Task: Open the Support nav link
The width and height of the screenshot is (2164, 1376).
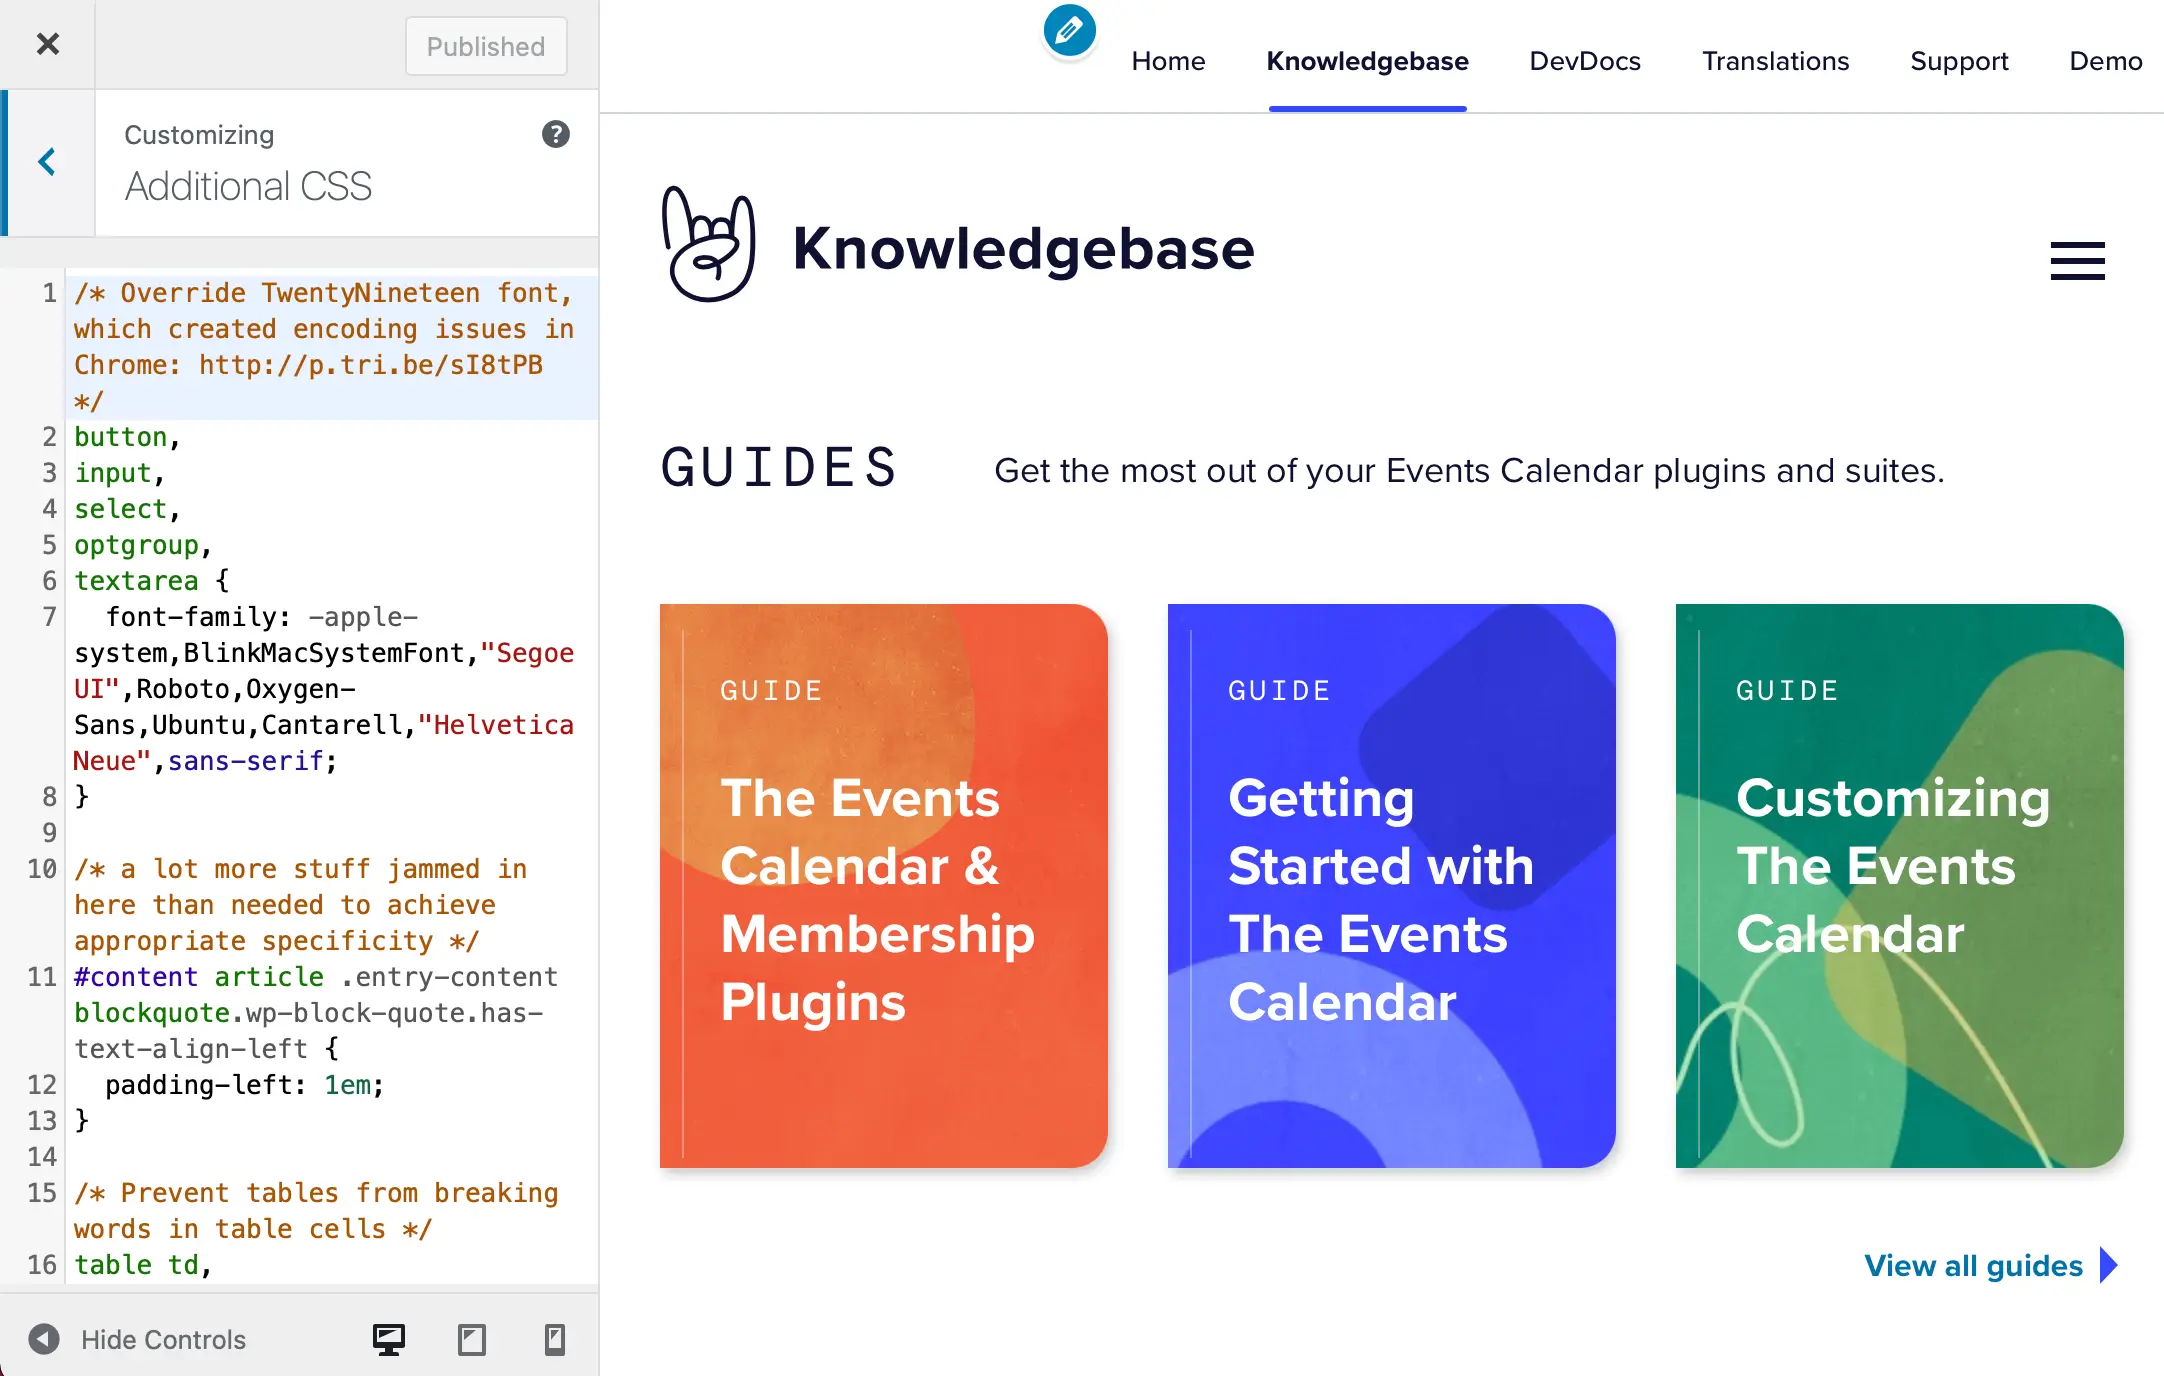Action: click(x=1959, y=61)
